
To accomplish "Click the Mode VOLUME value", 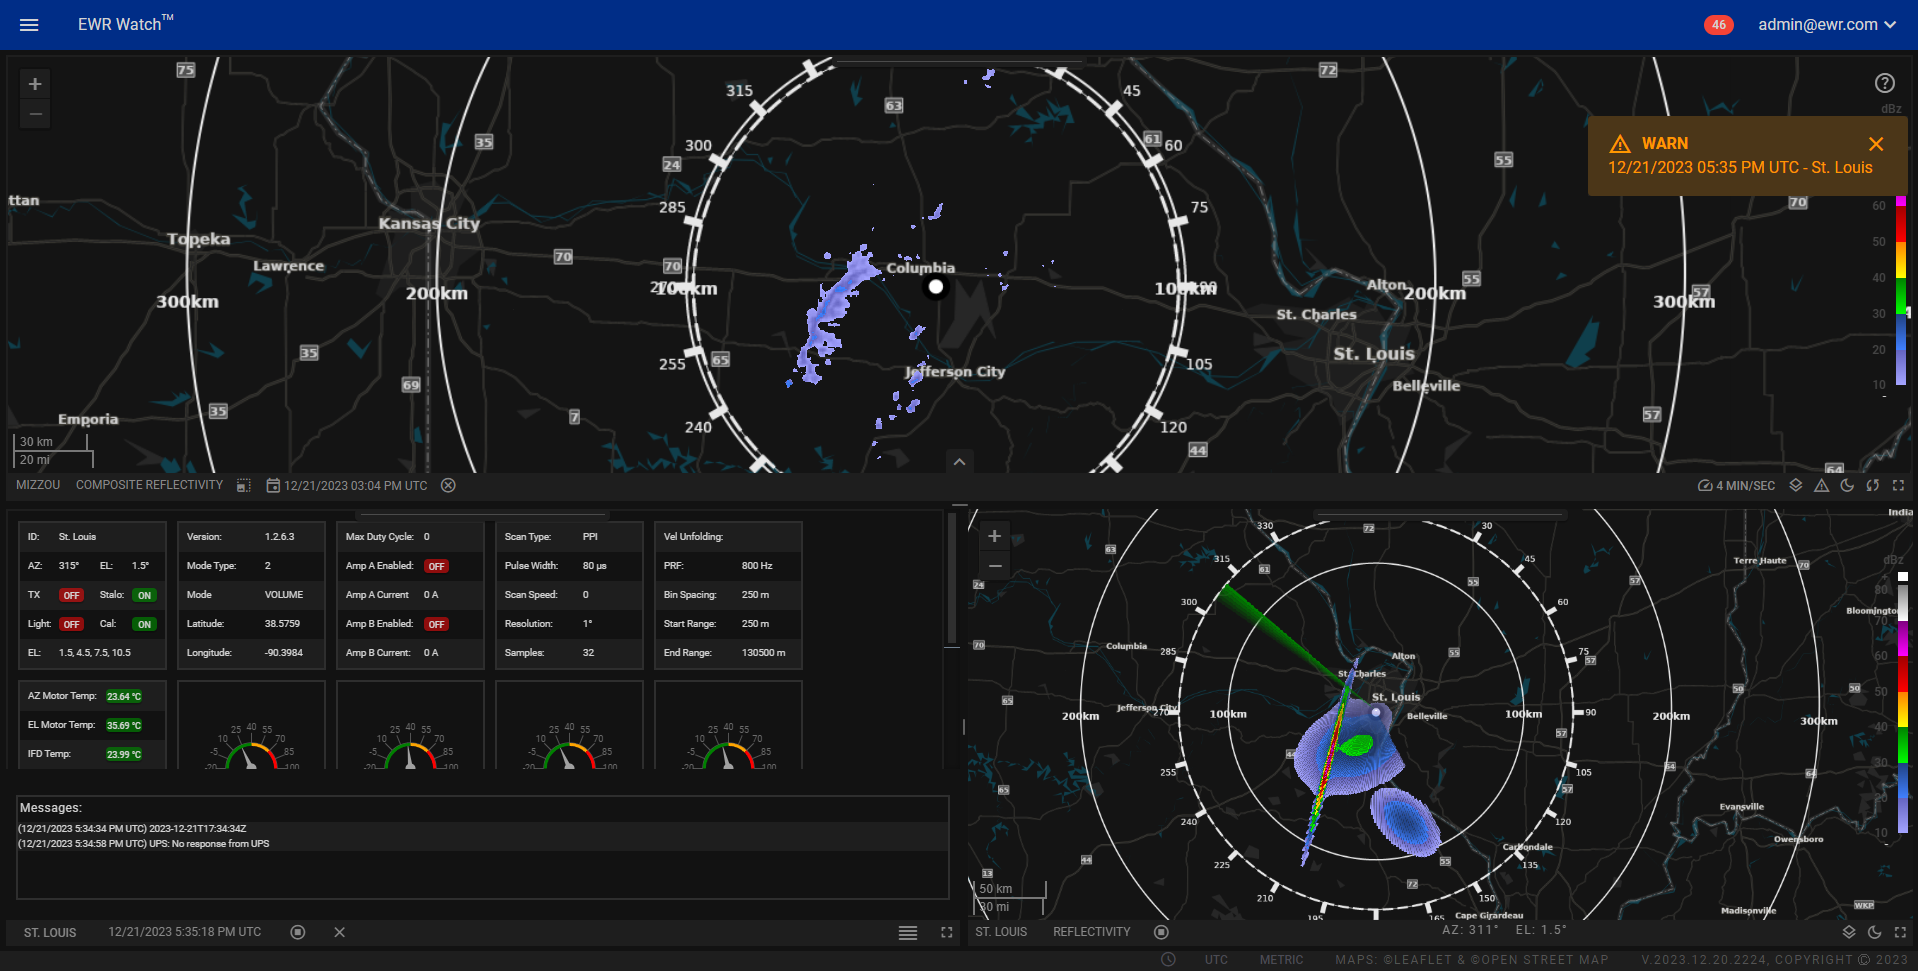I will pos(284,595).
